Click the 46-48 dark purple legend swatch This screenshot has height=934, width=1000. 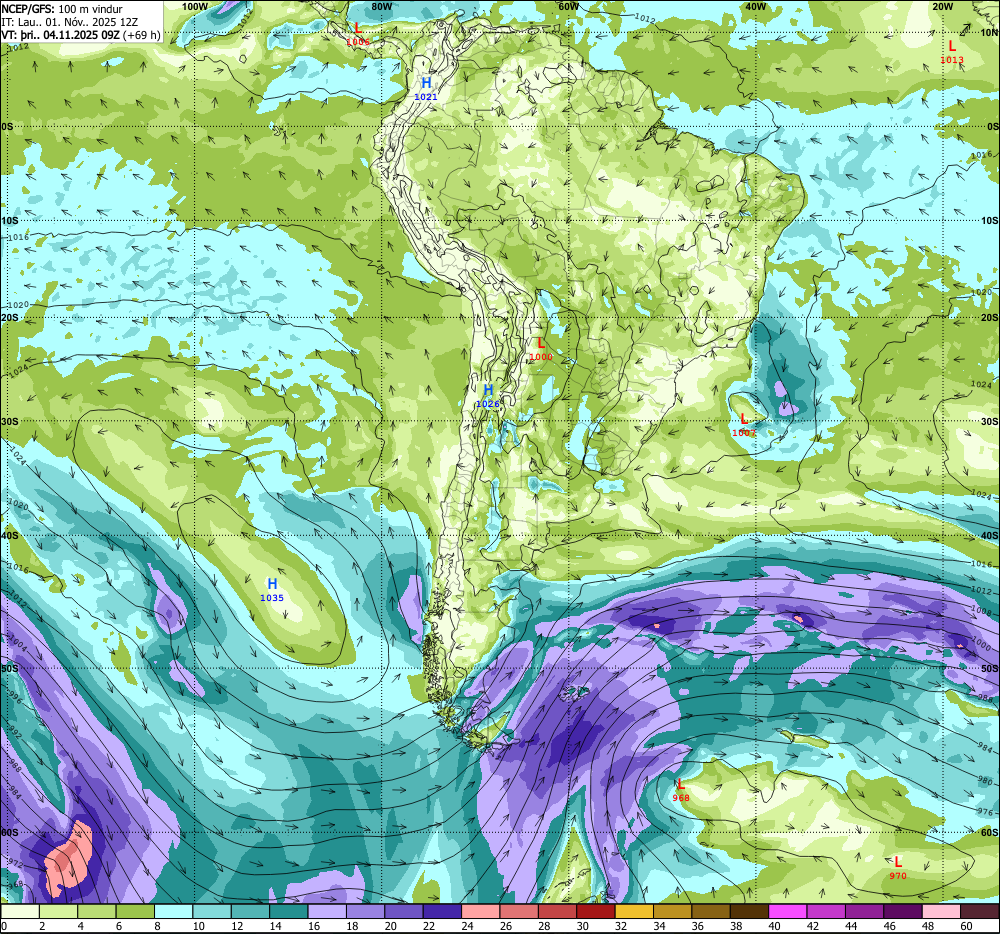tap(902, 911)
